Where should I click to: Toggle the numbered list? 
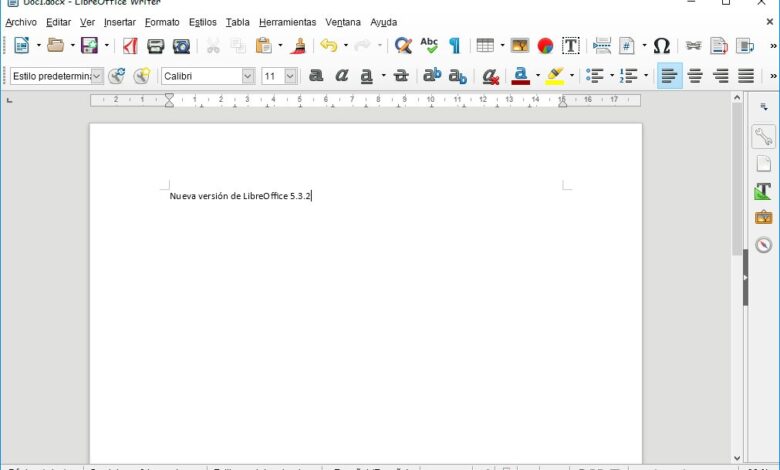(629, 76)
